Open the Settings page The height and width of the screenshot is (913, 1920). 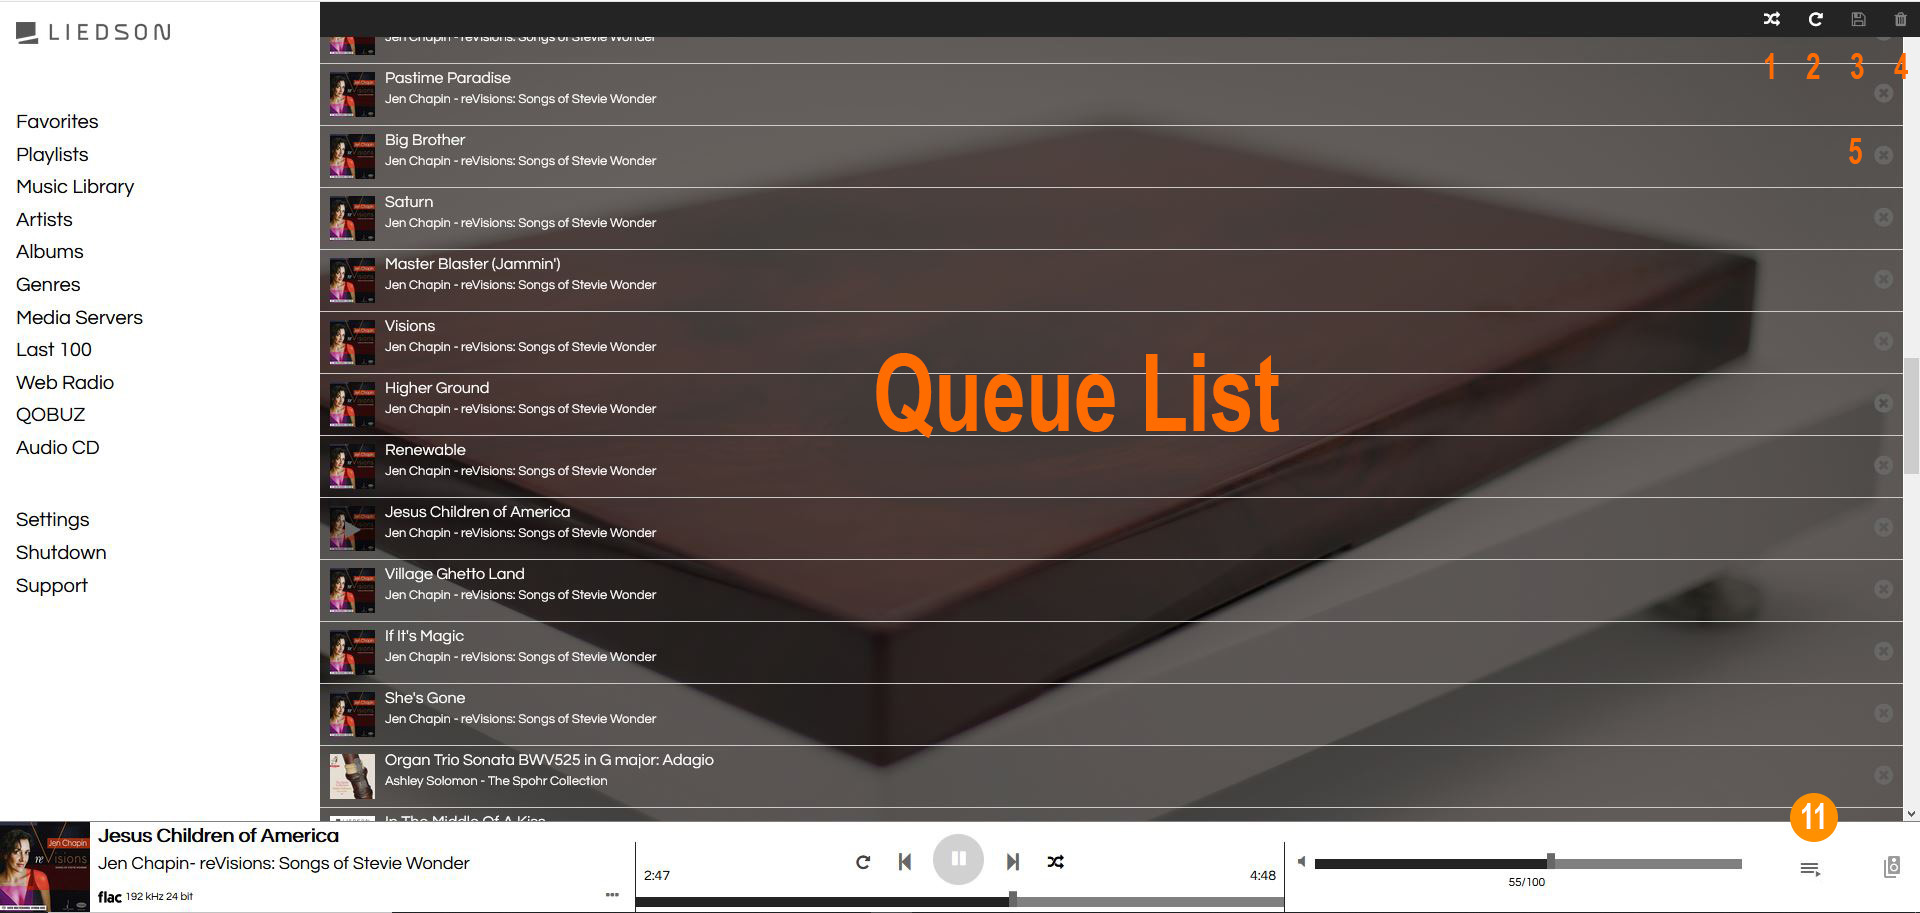[53, 519]
